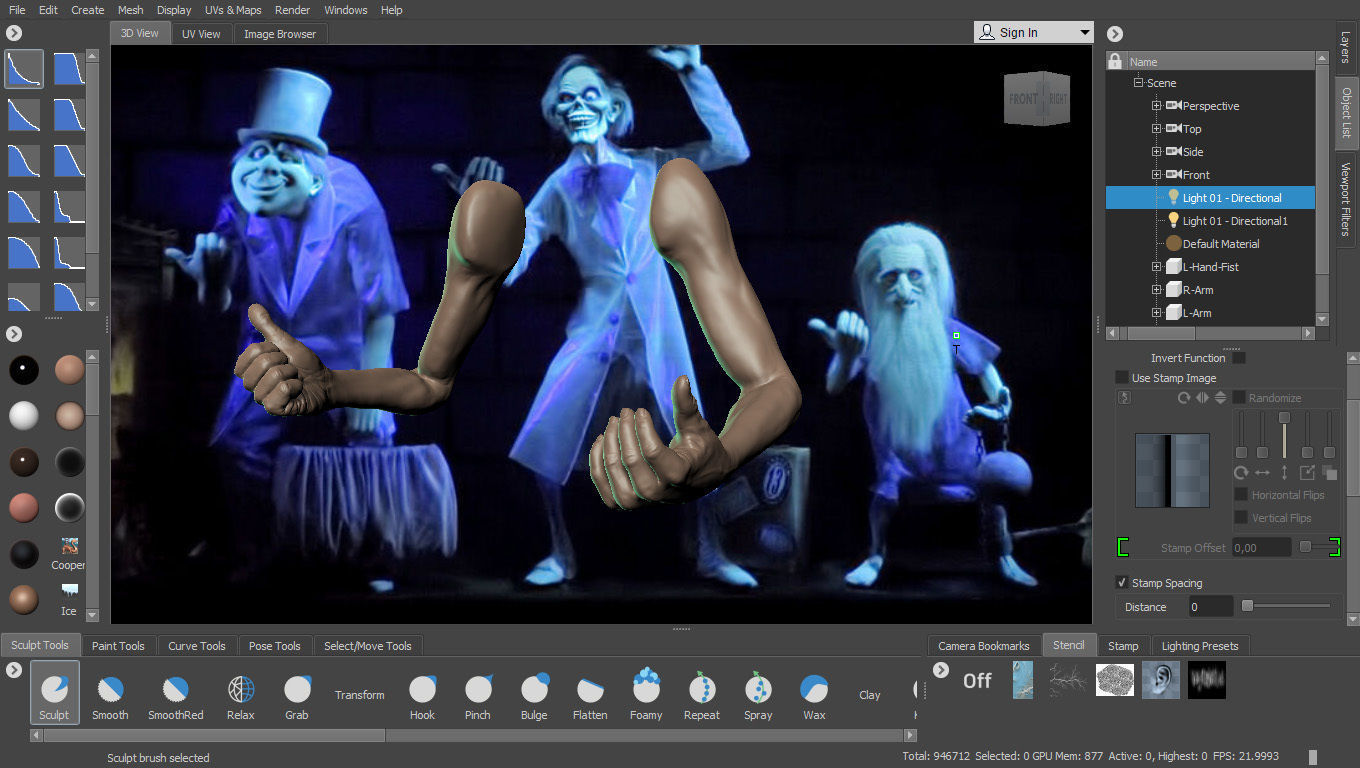Choose the Bulge brush
Viewport: 1360px width, 768px height.
pos(534,696)
